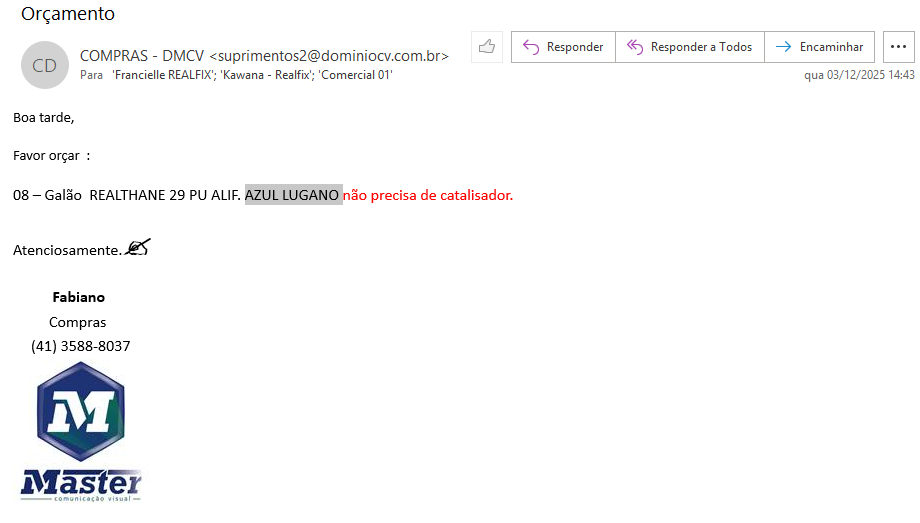Image resolution: width=920 pixels, height=523 pixels.
Task: Click the highlighted AZUL LUGANO text
Action: [293, 195]
